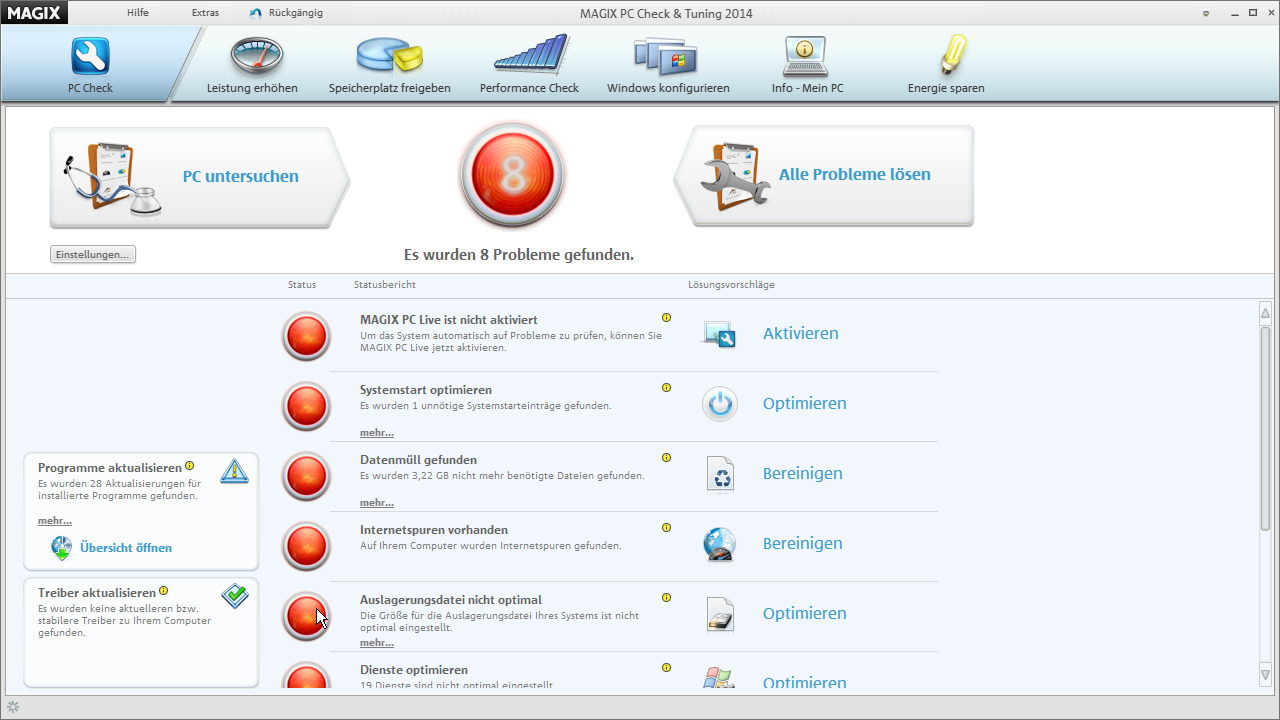Click the title bar dropdown circle button
Viewport: 1280px width, 720px height.
[x=1206, y=13]
